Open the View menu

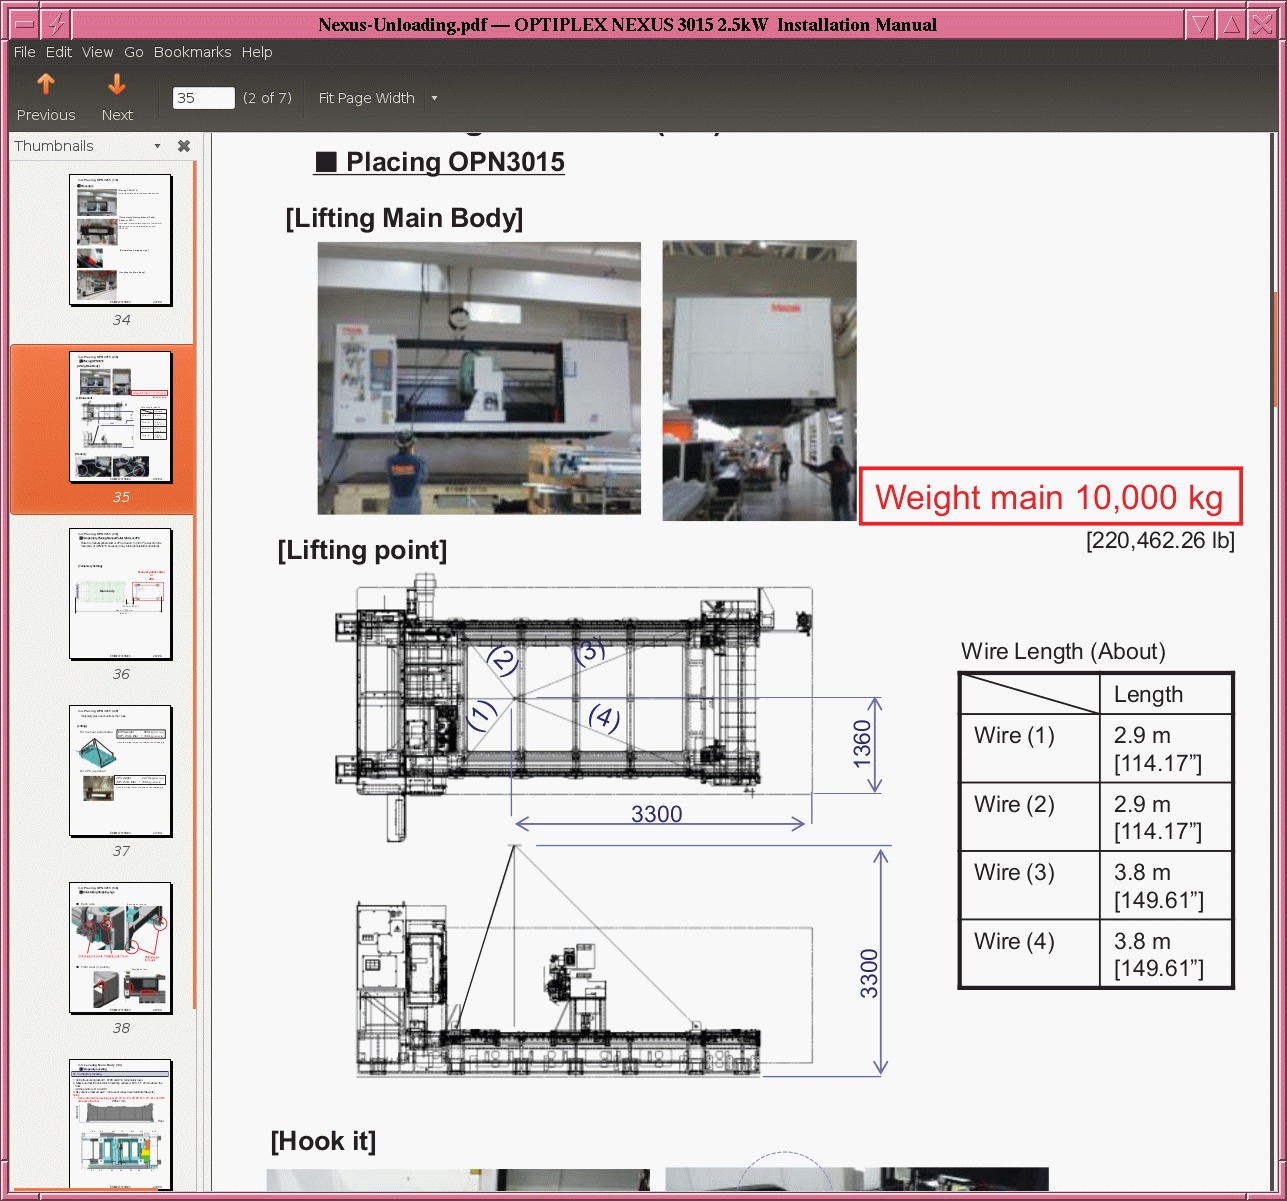click(97, 52)
